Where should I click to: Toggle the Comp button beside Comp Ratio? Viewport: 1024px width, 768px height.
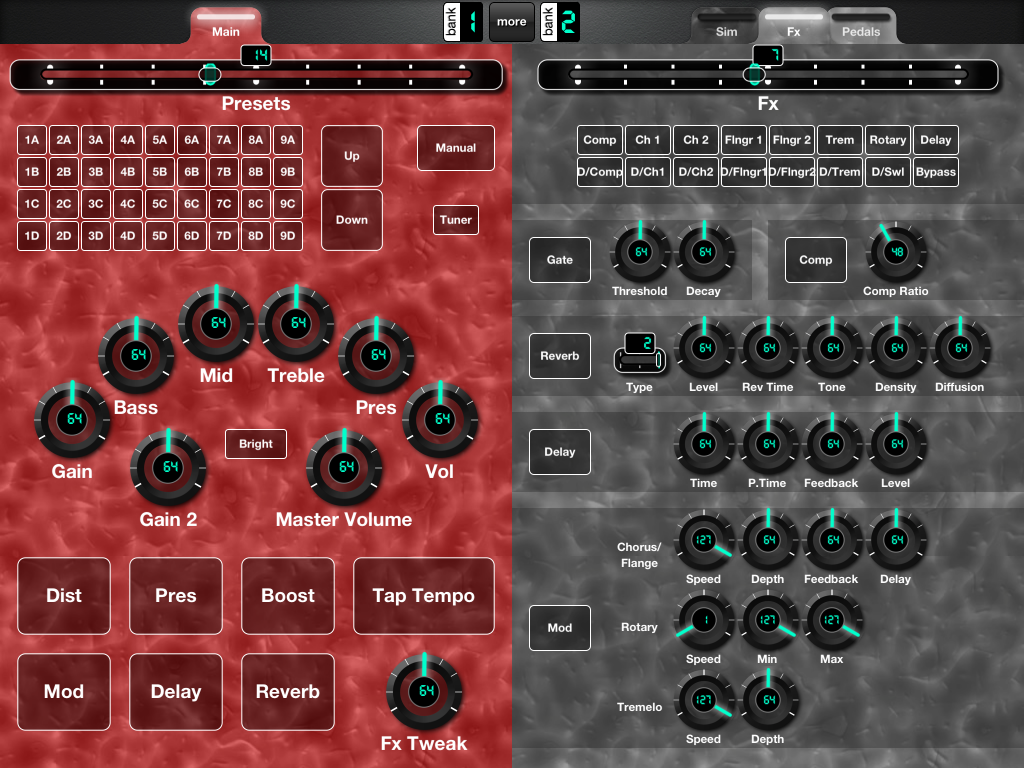coord(816,260)
